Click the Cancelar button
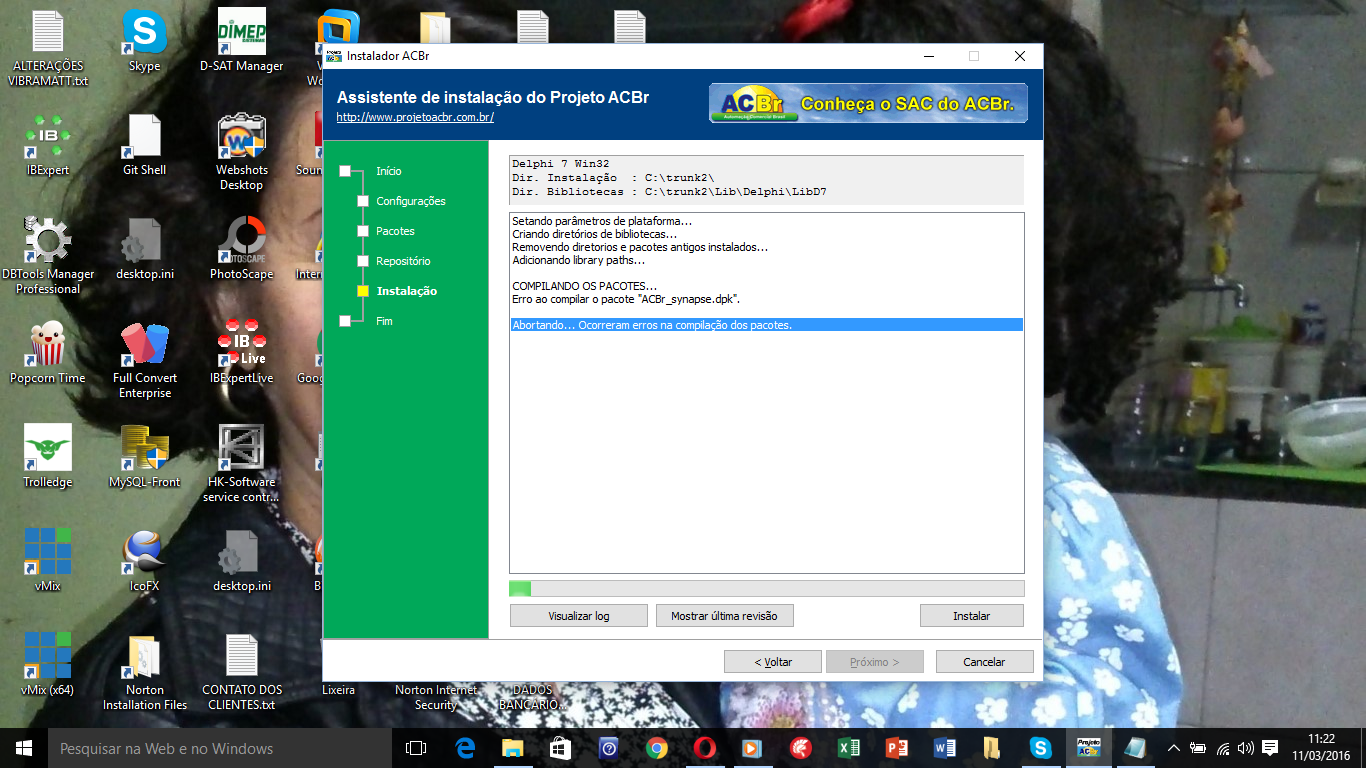Image resolution: width=1366 pixels, height=768 pixels. [984, 662]
